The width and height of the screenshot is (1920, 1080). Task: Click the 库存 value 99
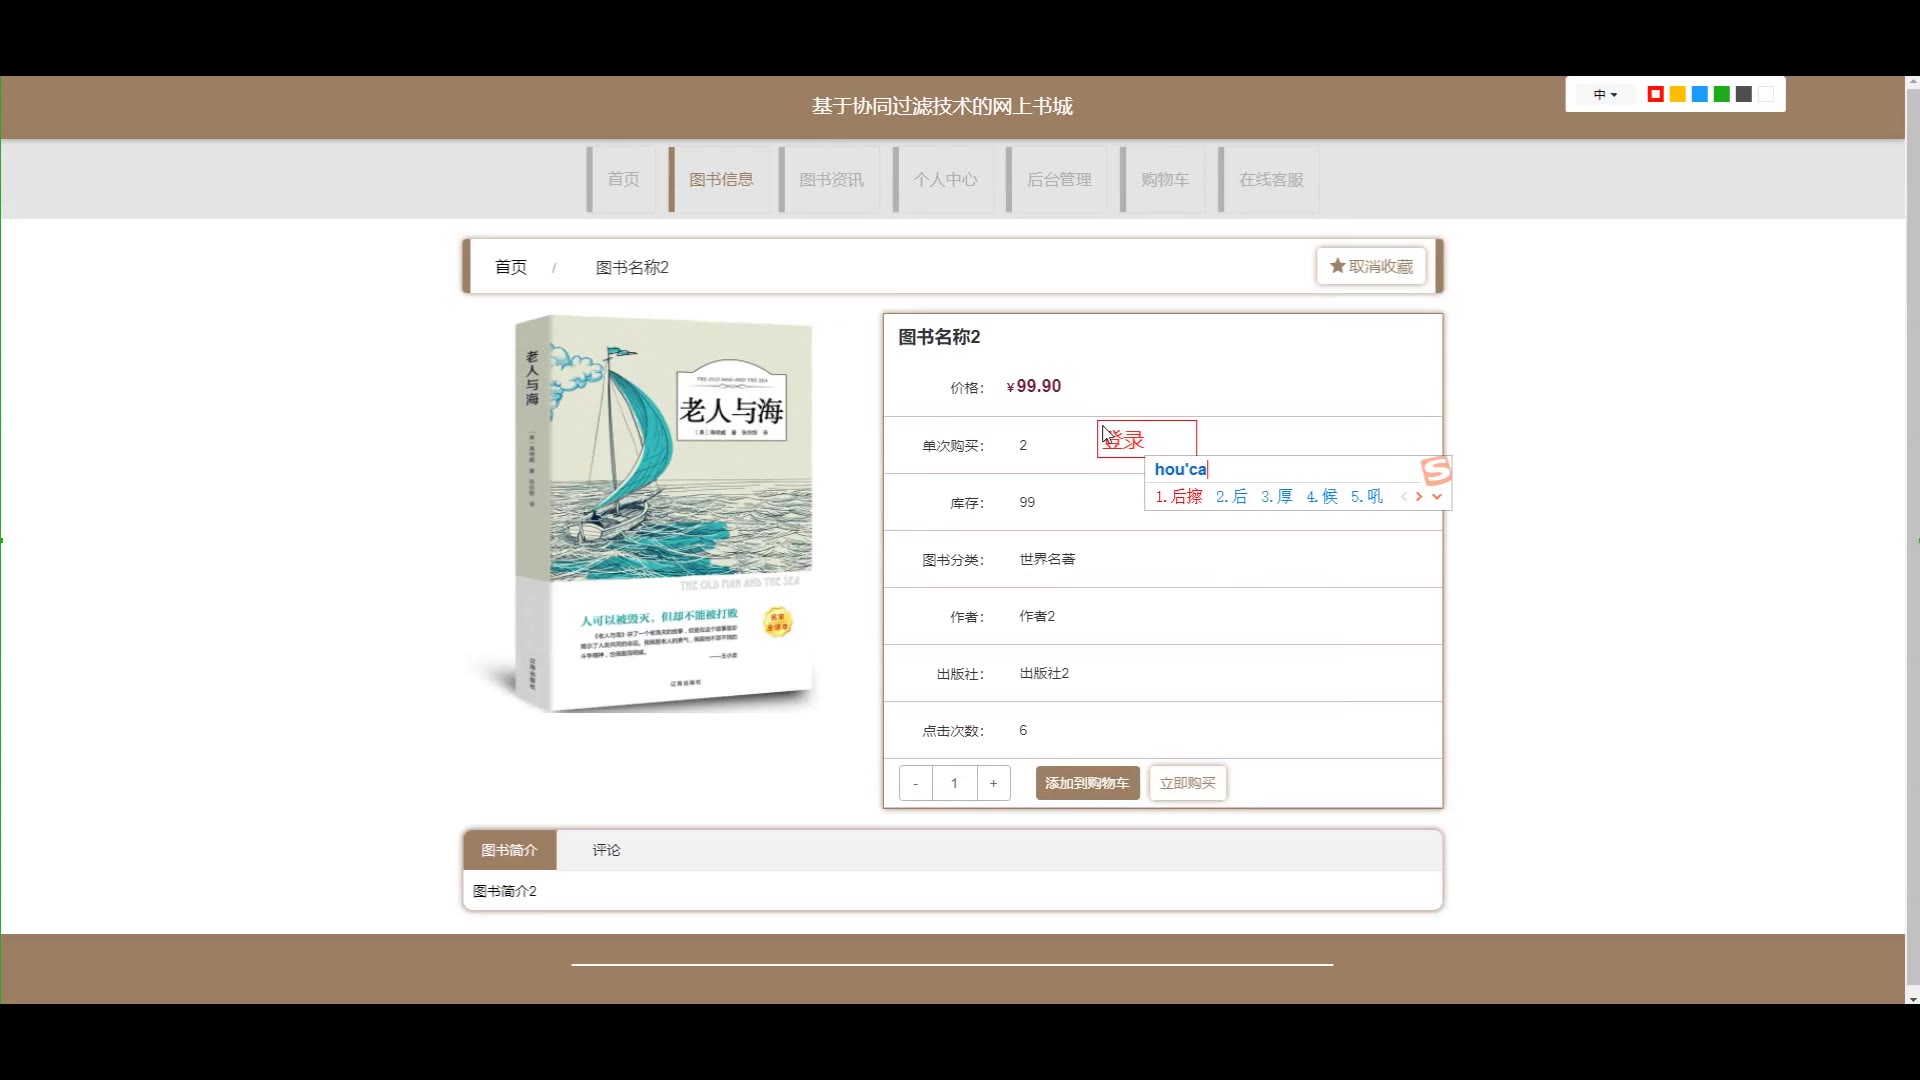click(1027, 502)
